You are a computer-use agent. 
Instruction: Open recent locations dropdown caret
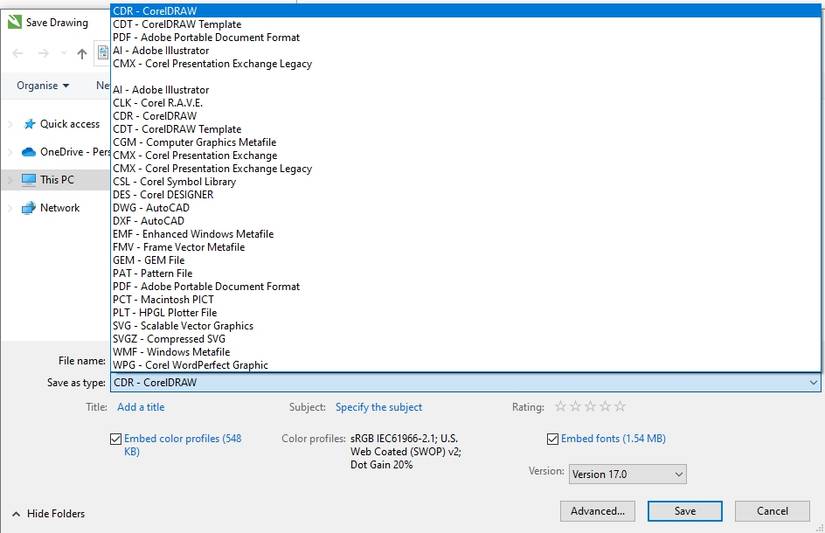click(64, 53)
